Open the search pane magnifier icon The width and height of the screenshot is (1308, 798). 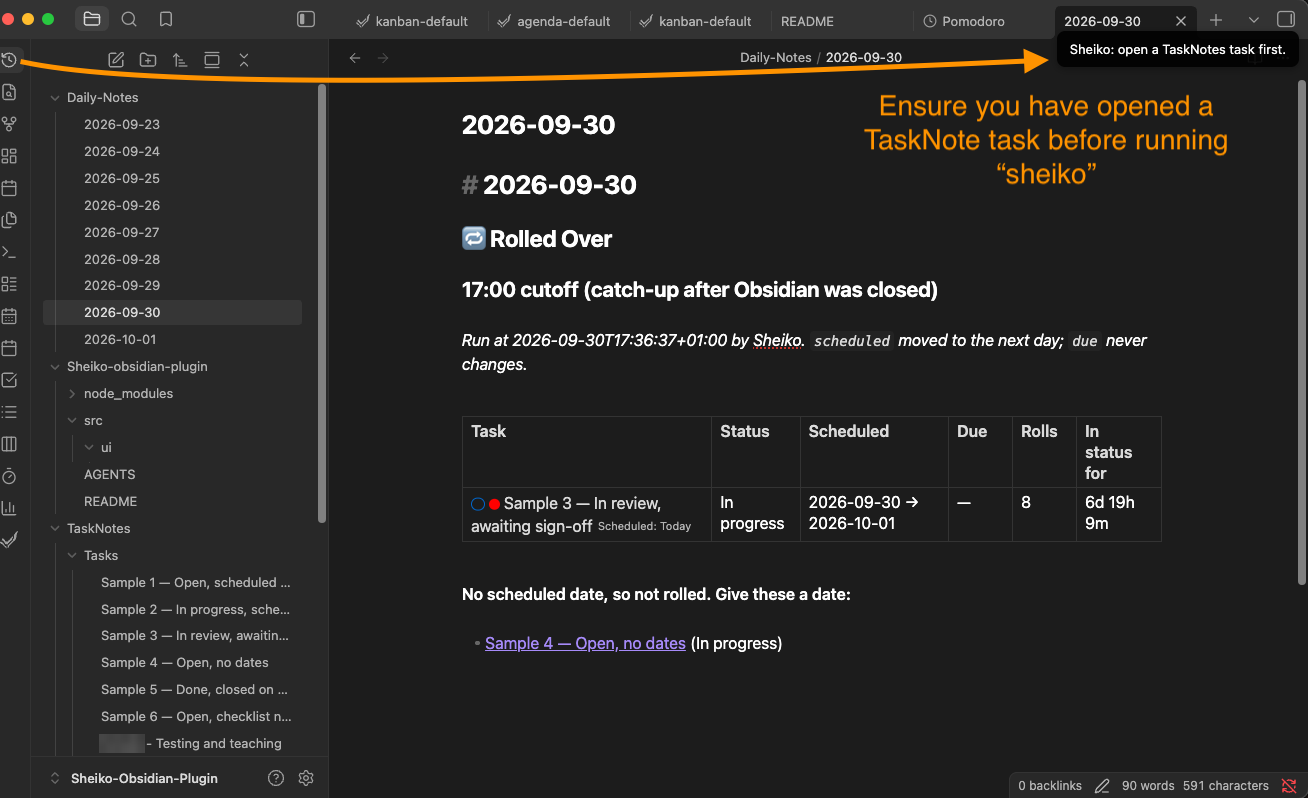[x=129, y=19]
